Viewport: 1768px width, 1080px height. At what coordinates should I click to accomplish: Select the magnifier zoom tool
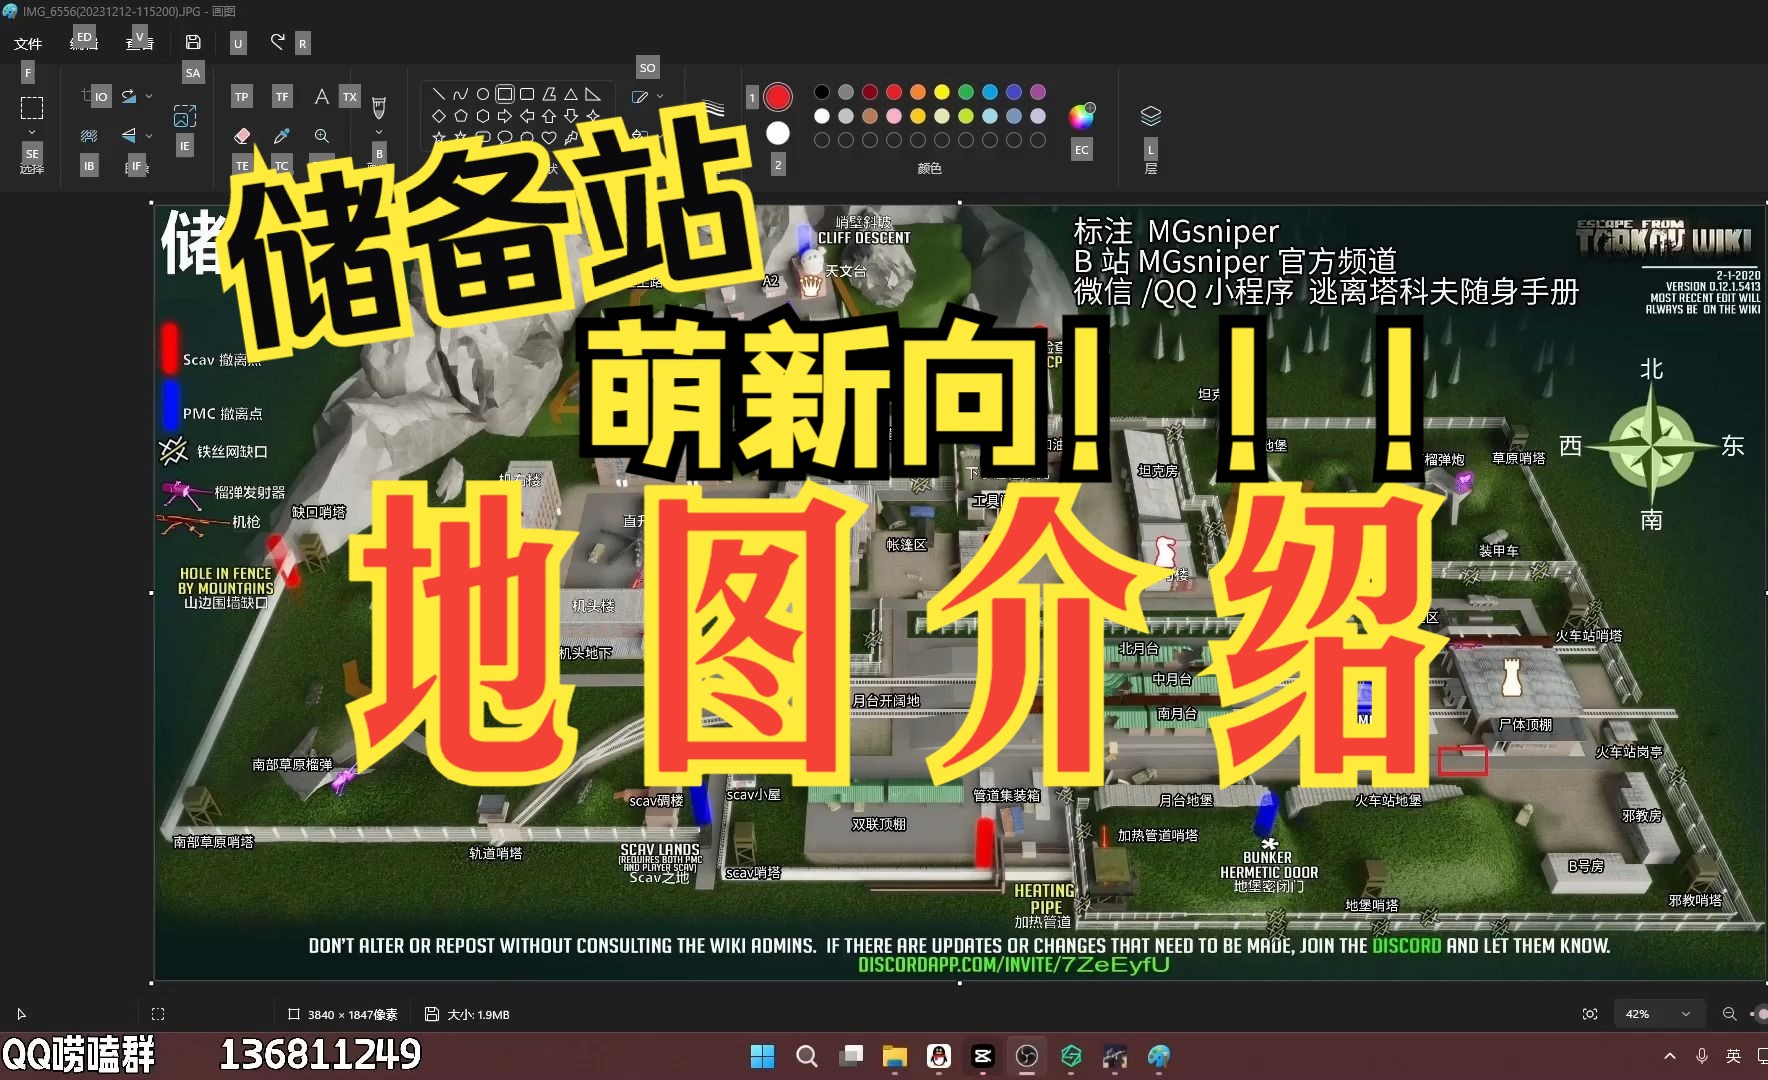(x=322, y=136)
